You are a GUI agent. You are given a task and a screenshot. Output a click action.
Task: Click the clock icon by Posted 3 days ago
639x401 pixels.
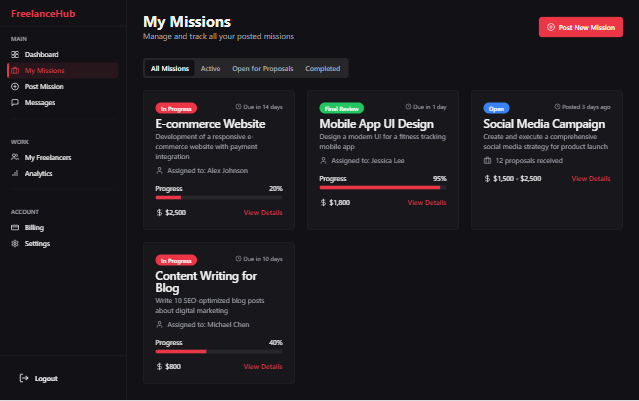click(x=557, y=107)
